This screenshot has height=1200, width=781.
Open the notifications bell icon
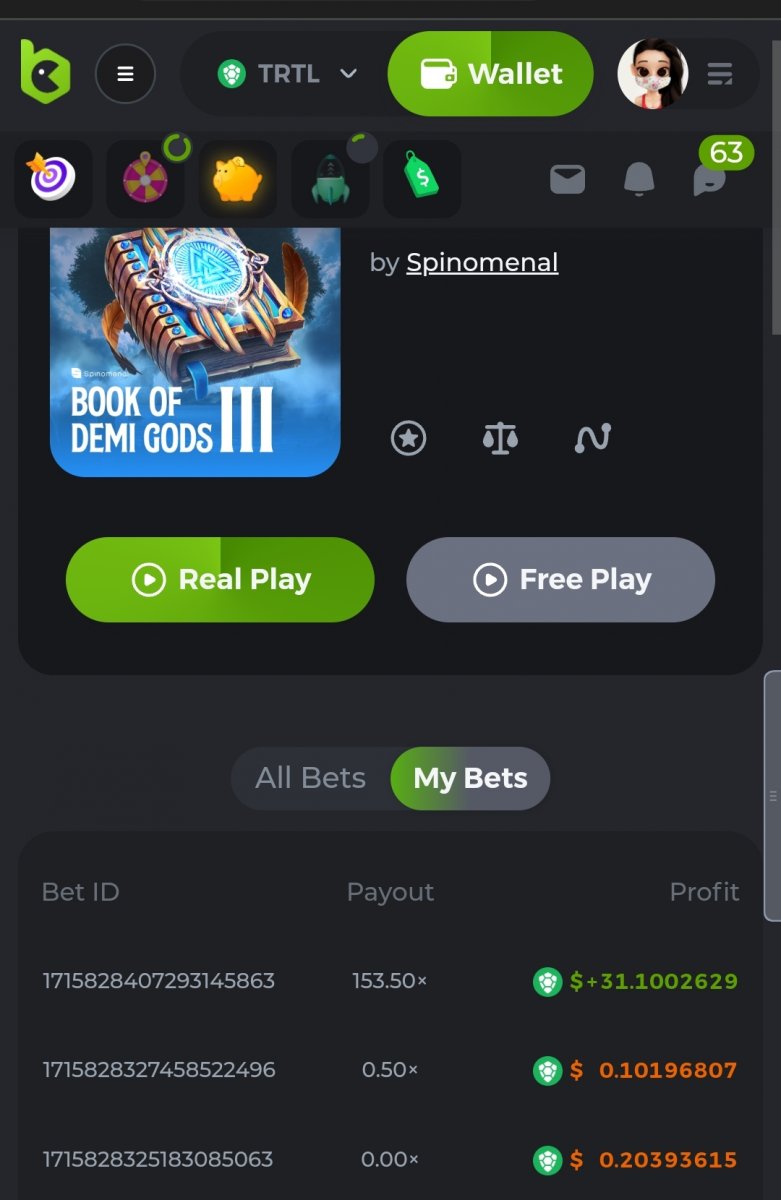[x=639, y=180]
